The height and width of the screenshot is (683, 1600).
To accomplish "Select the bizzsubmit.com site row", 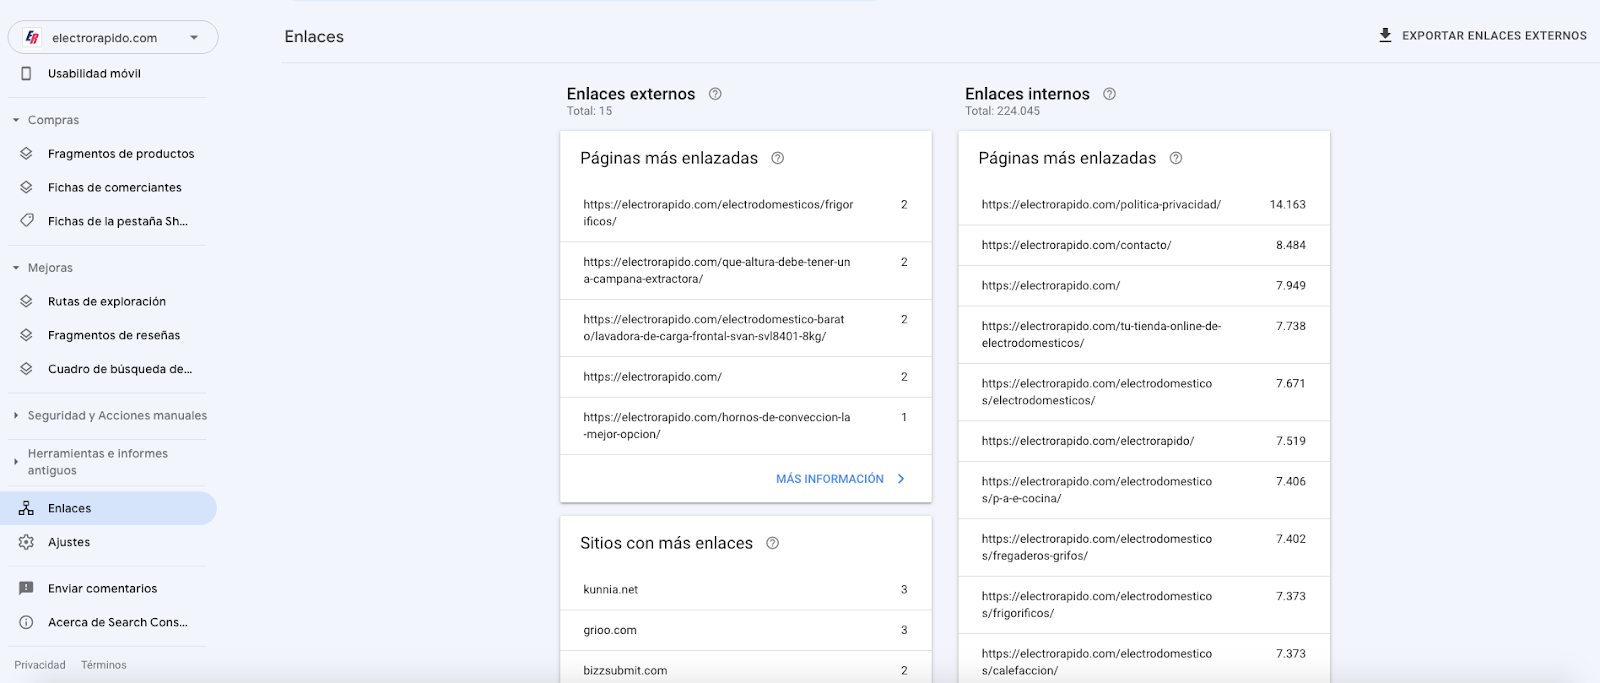I will coord(746,668).
